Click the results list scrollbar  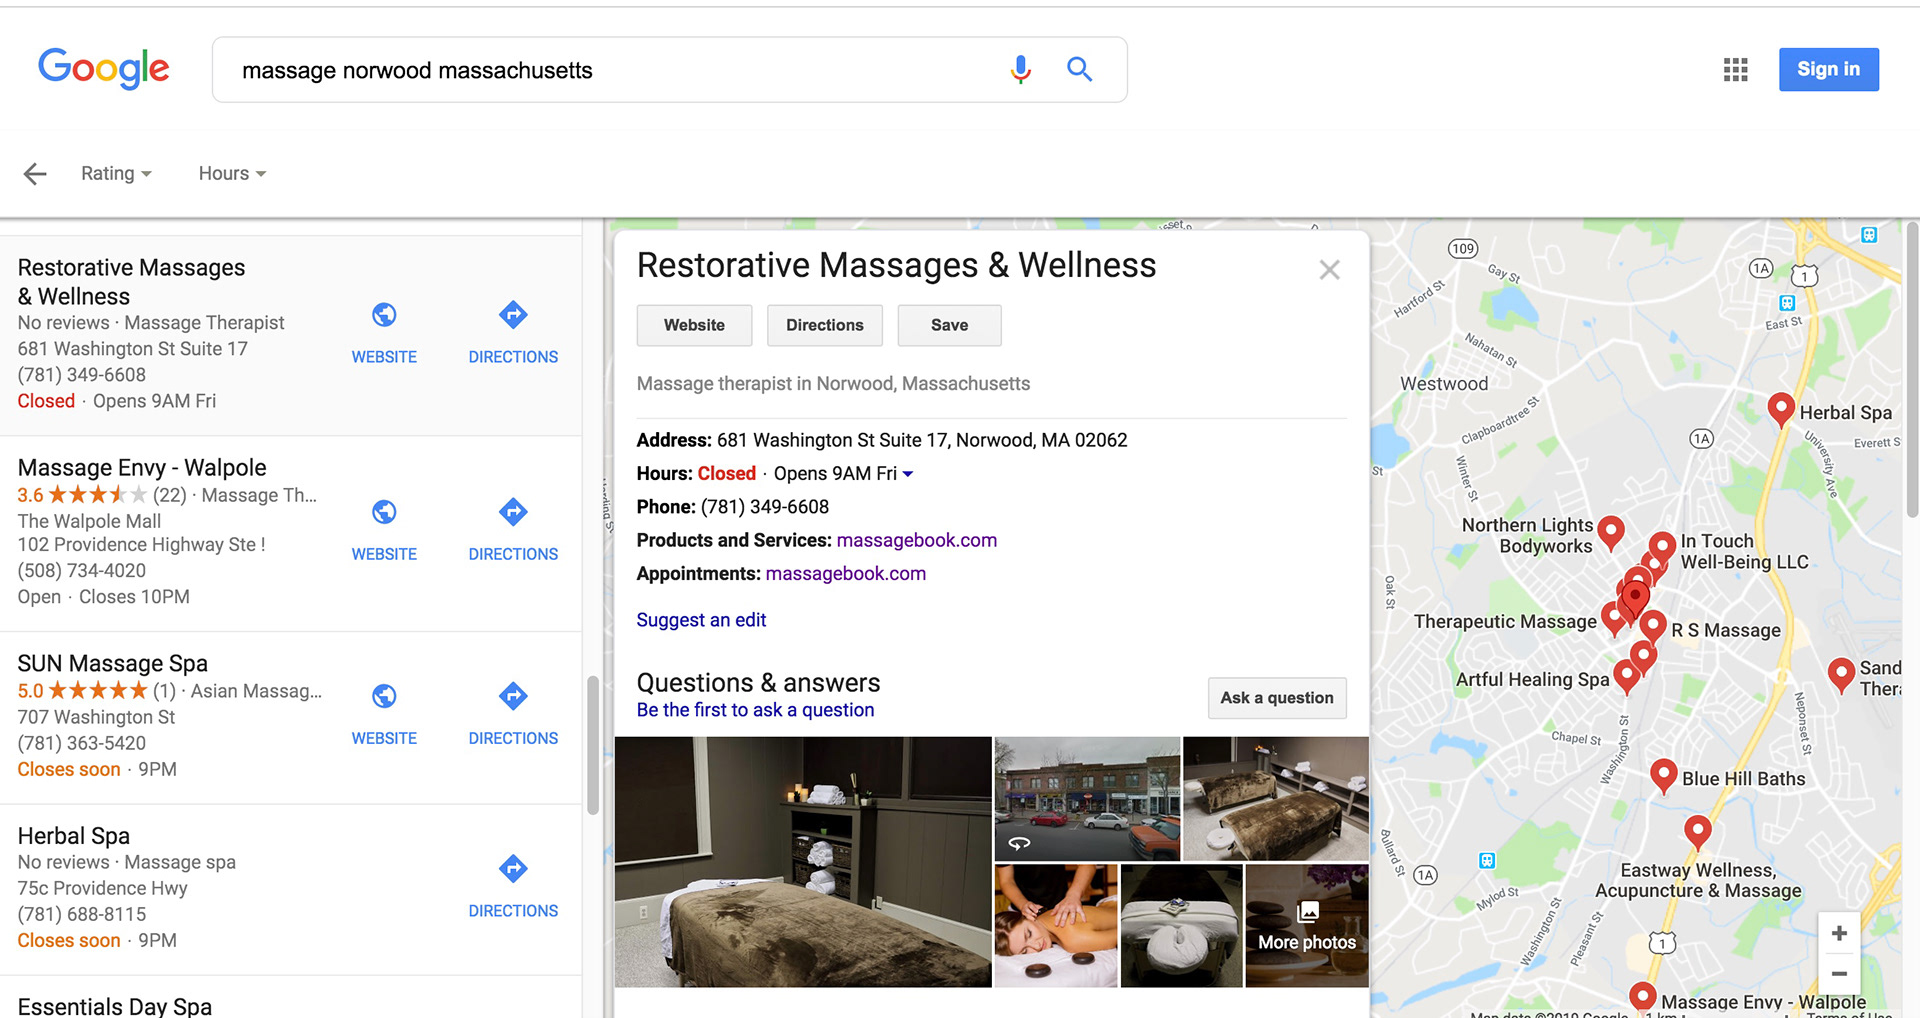coord(592,745)
